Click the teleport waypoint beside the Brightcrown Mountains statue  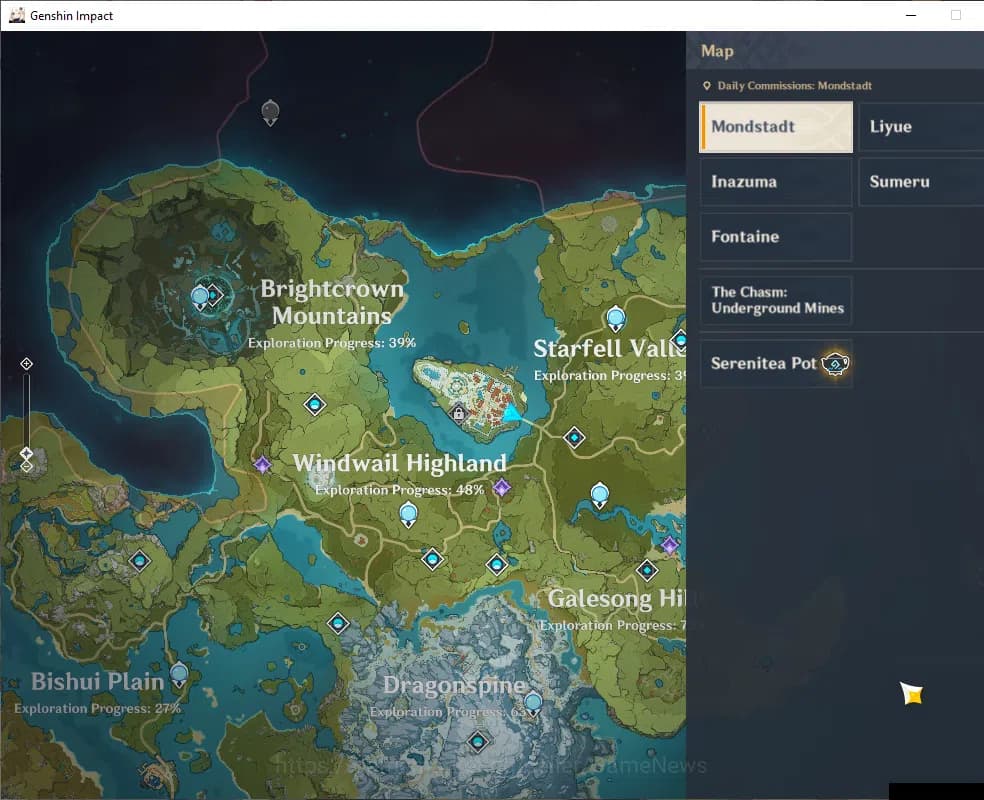coord(214,295)
